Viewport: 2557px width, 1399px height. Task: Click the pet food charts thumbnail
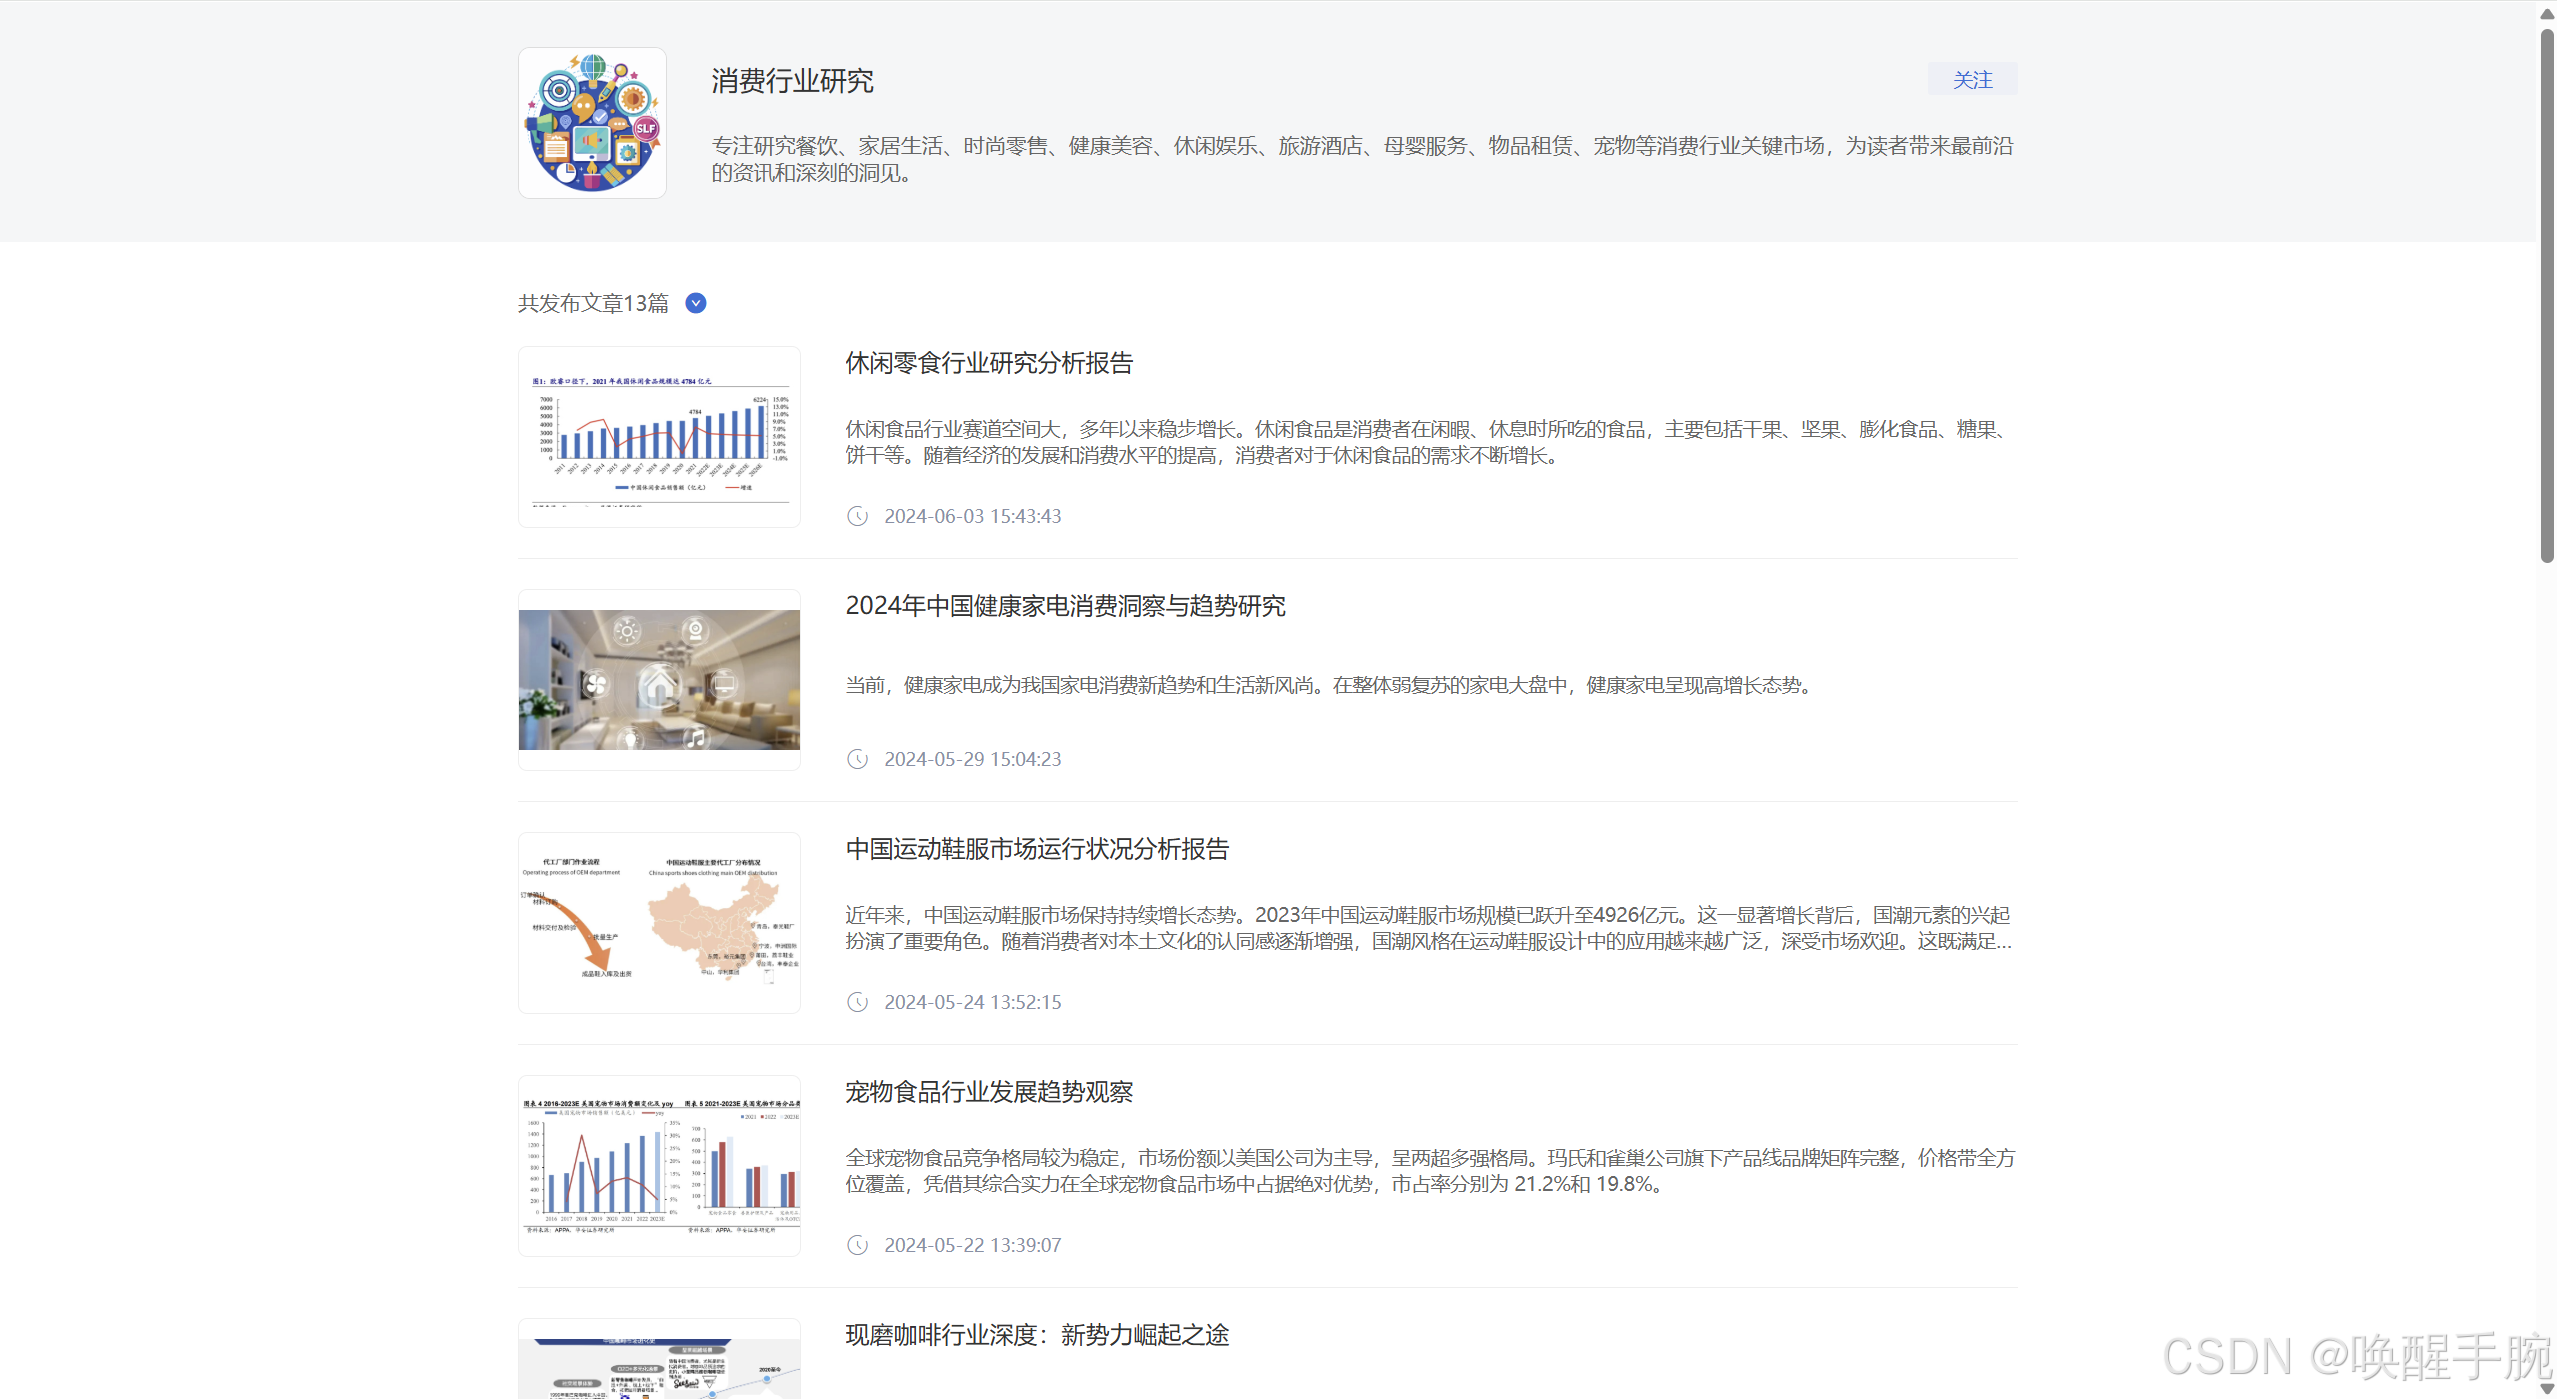pyautogui.click(x=659, y=1166)
